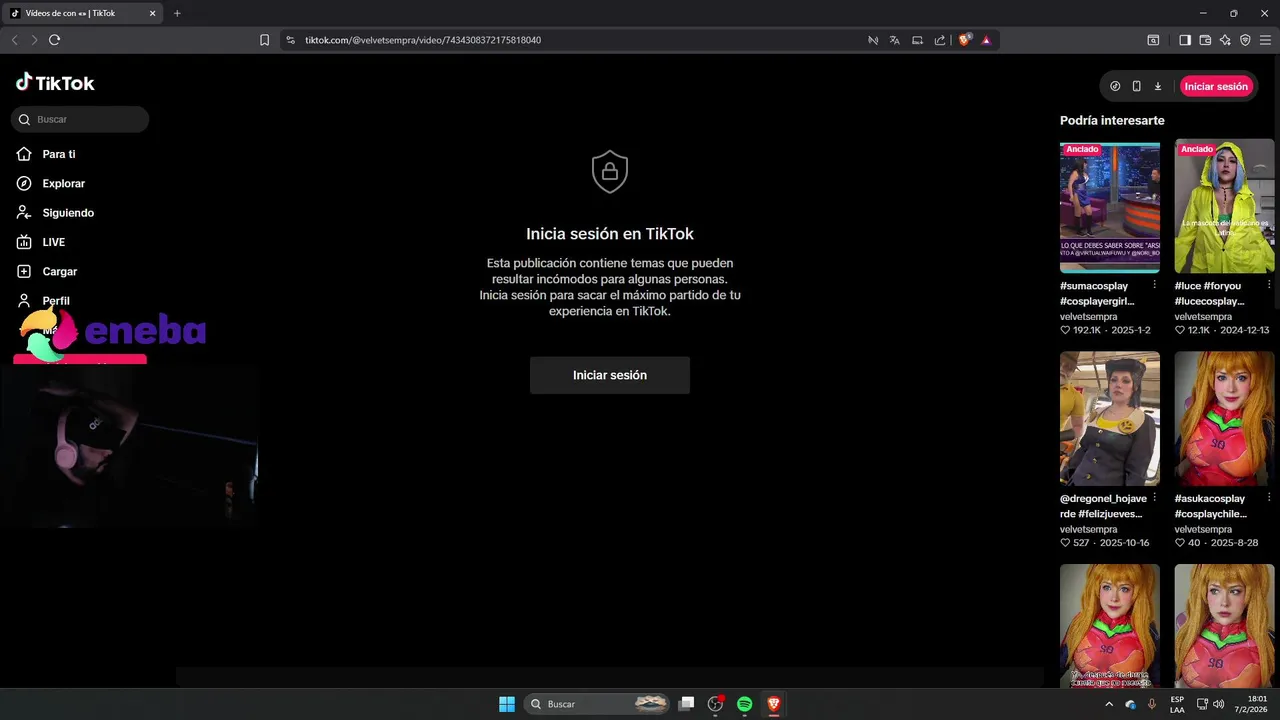Open more options for #sumacosplay video

1154,285
